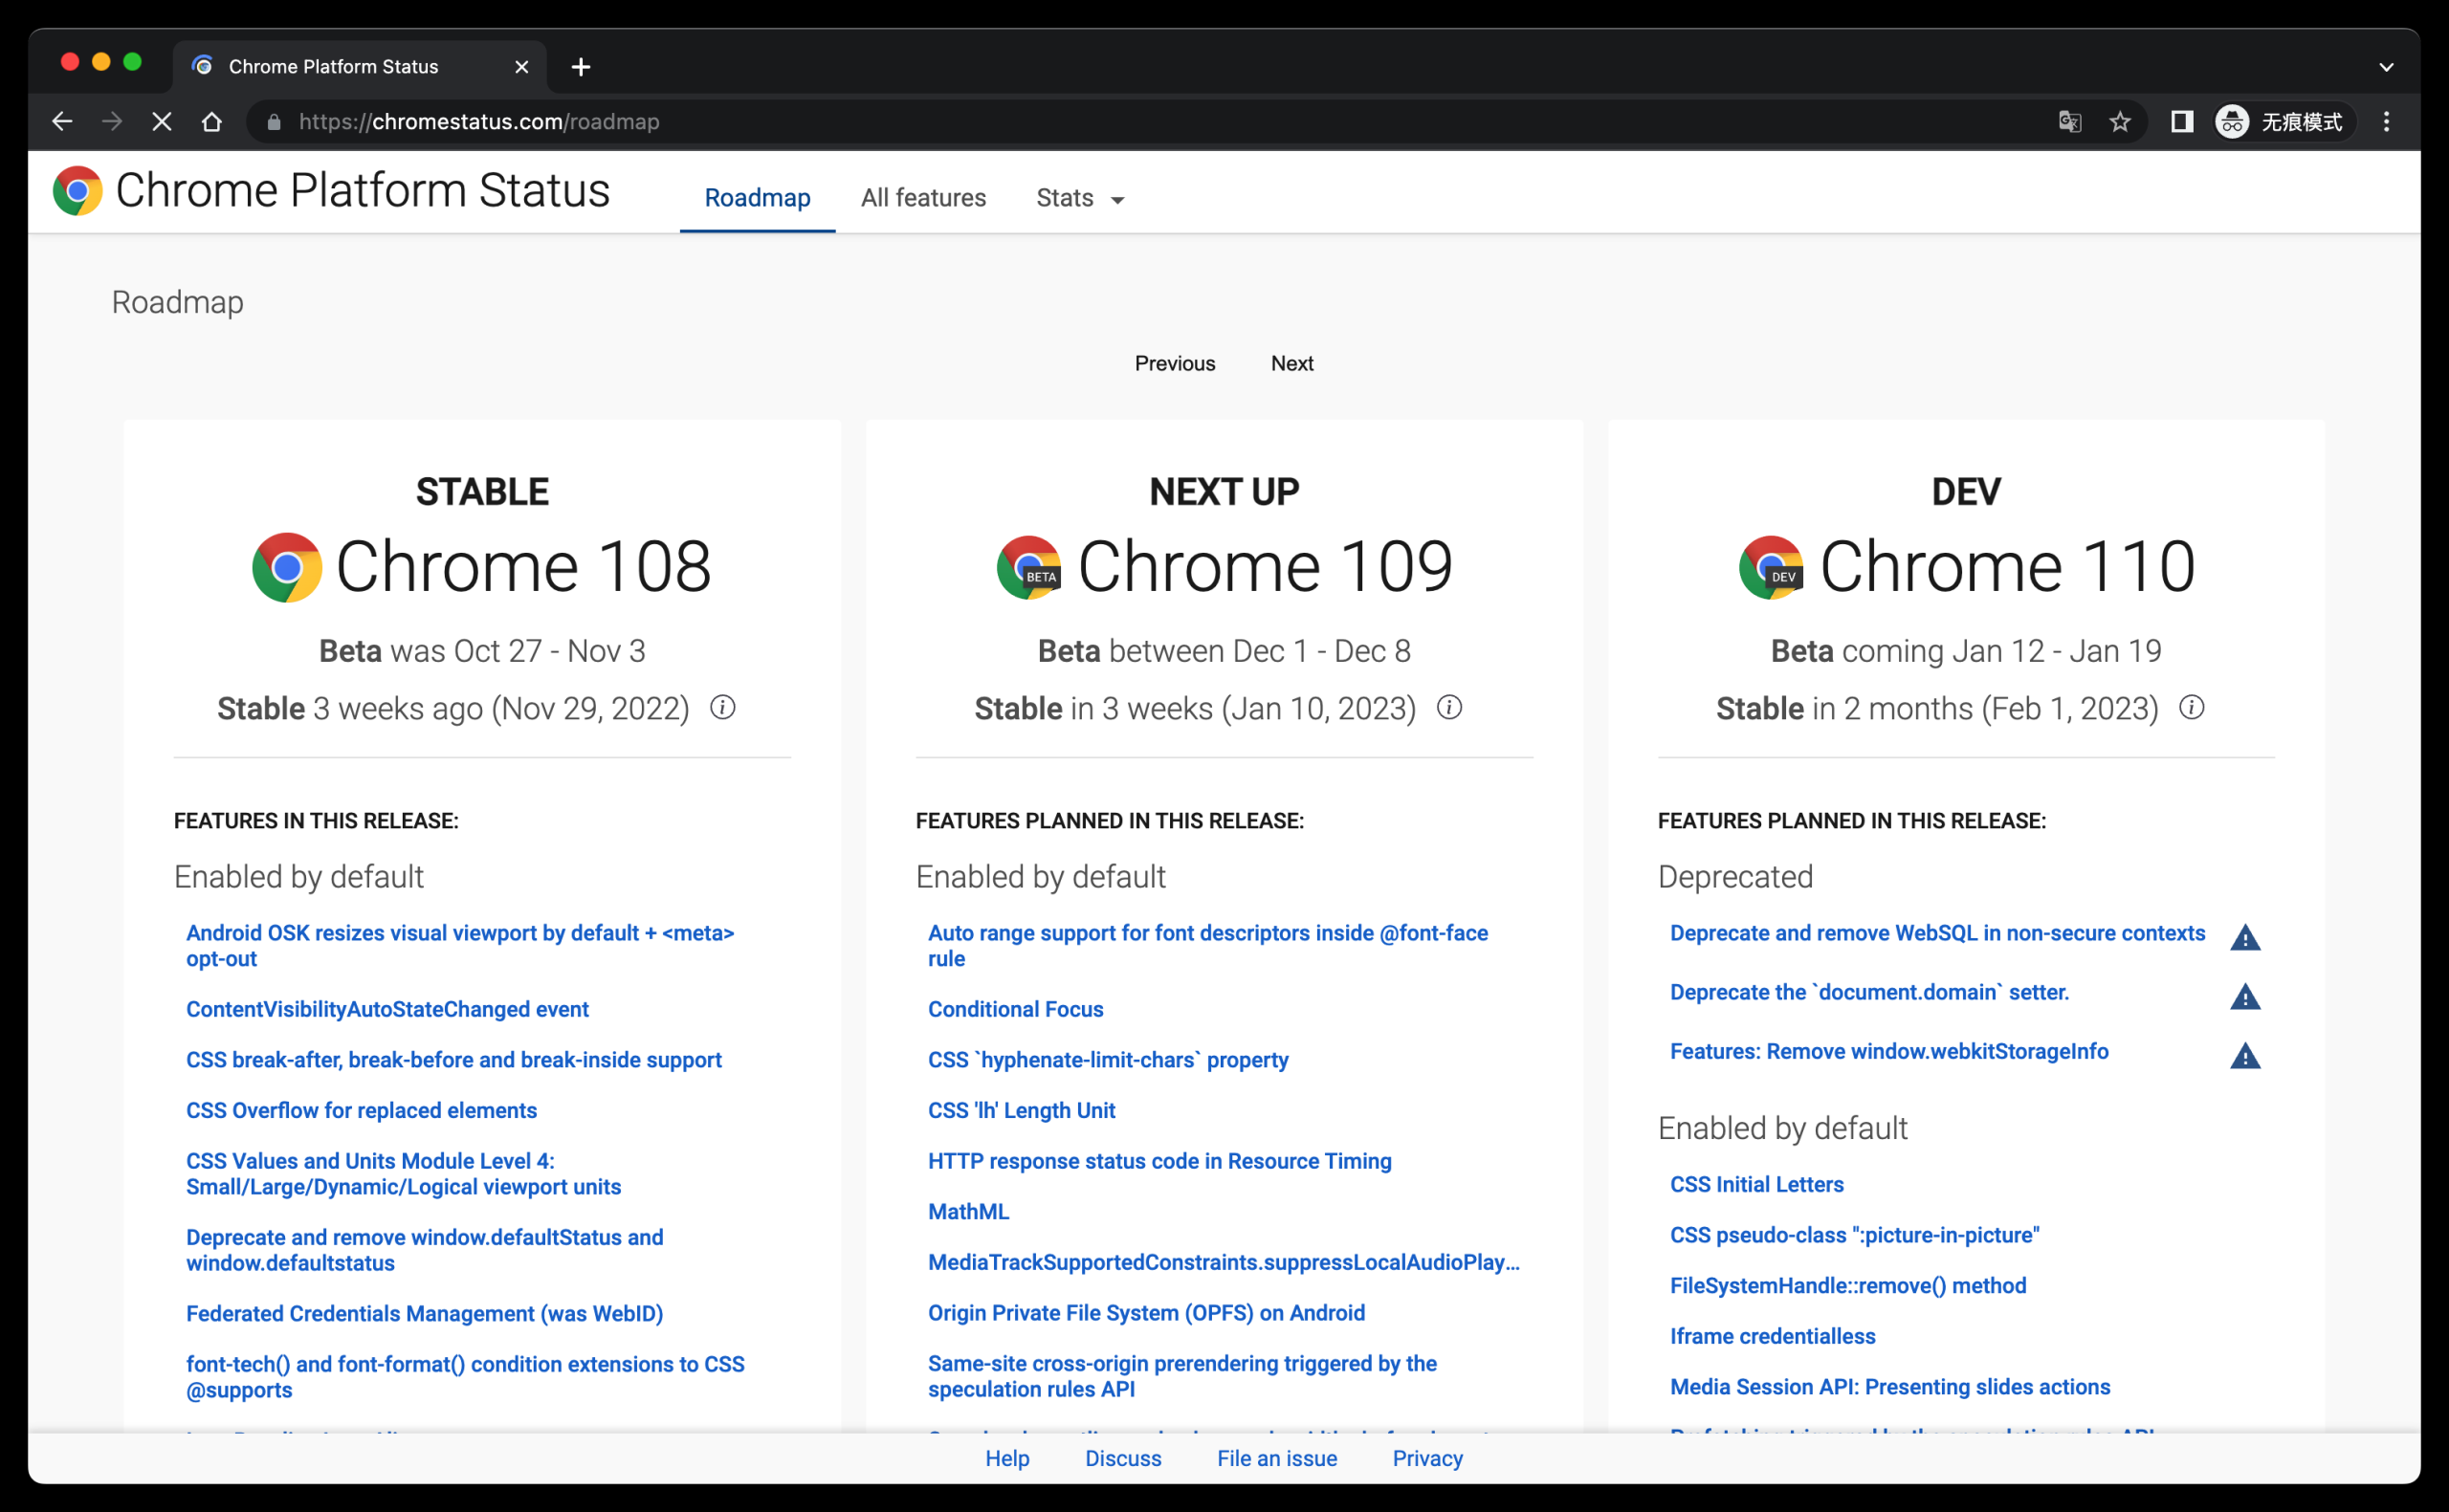Screen dimensions: 2449x1512
Task: Close the Chrome Platform Status tab
Action: (x=521, y=67)
